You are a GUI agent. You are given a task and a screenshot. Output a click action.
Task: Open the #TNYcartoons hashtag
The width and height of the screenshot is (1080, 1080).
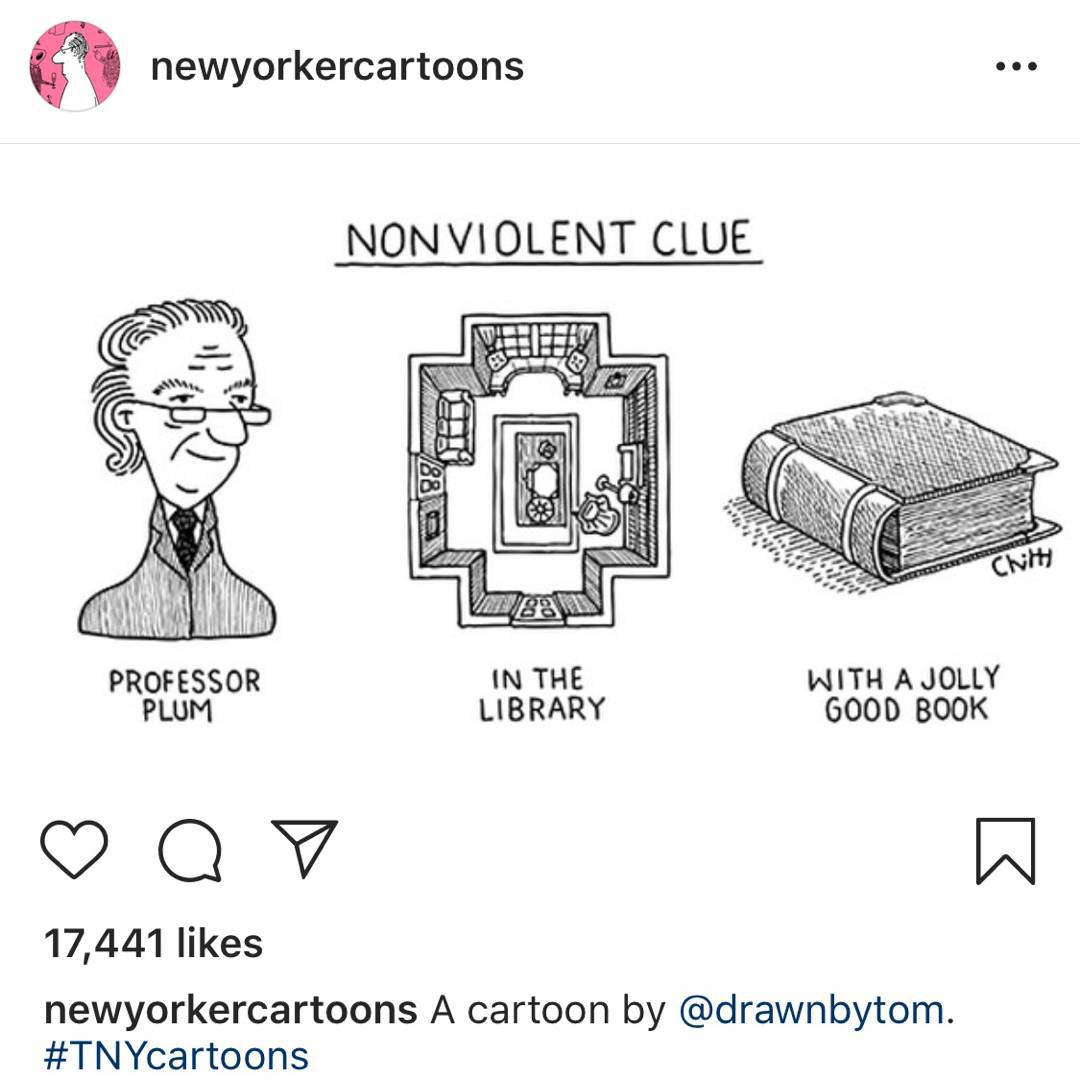point(176,1056)
